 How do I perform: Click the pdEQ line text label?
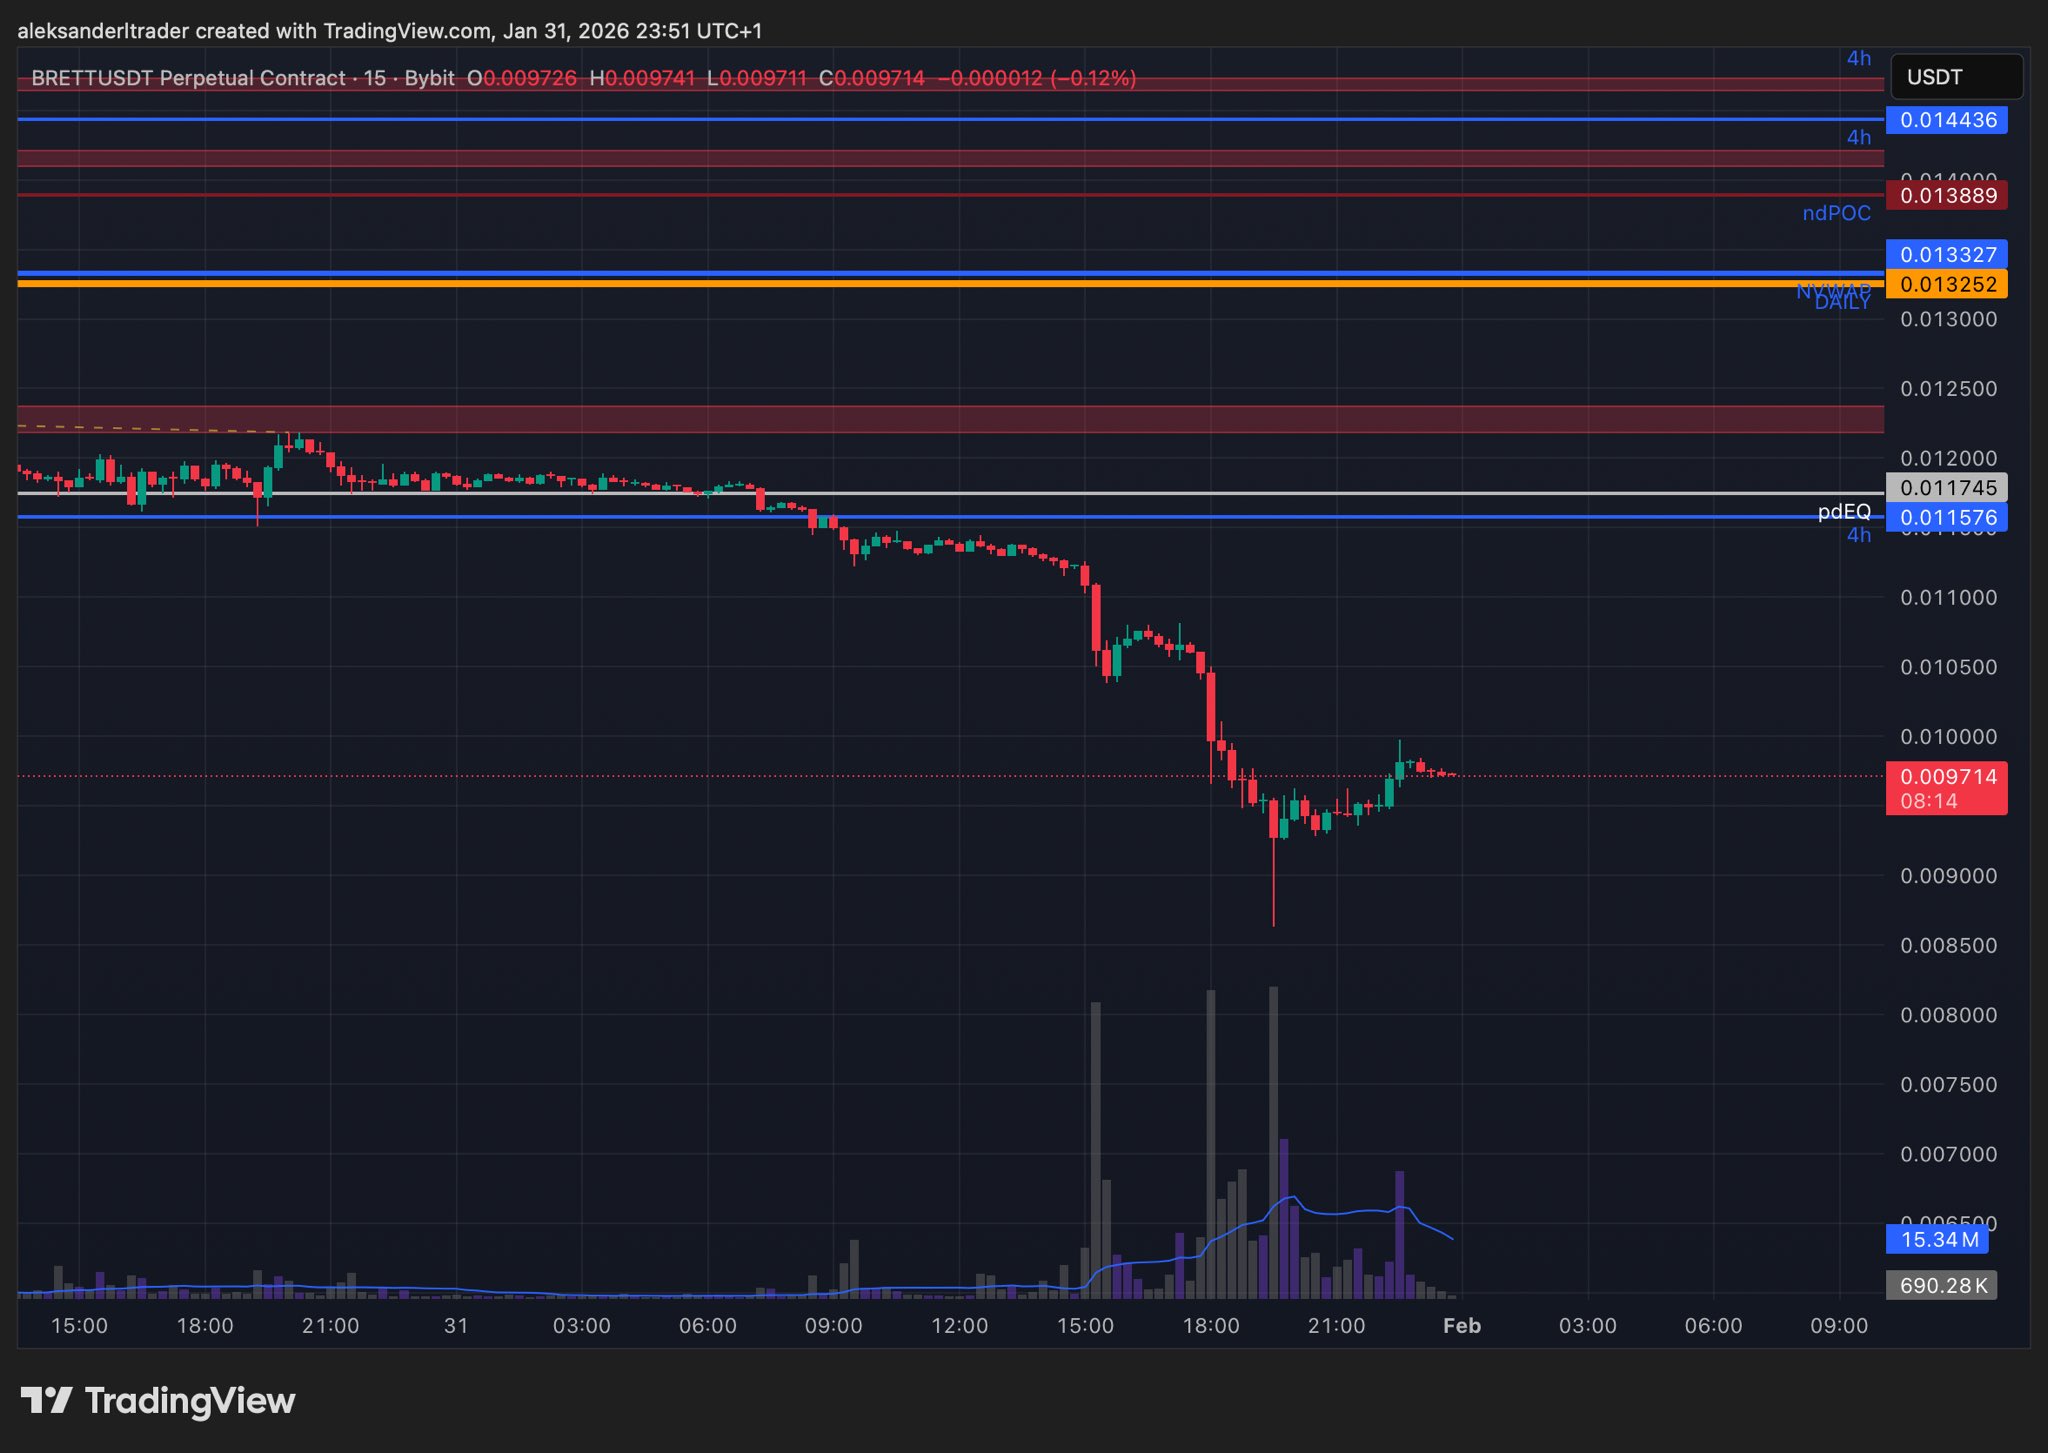click(x=1843, y=511)
